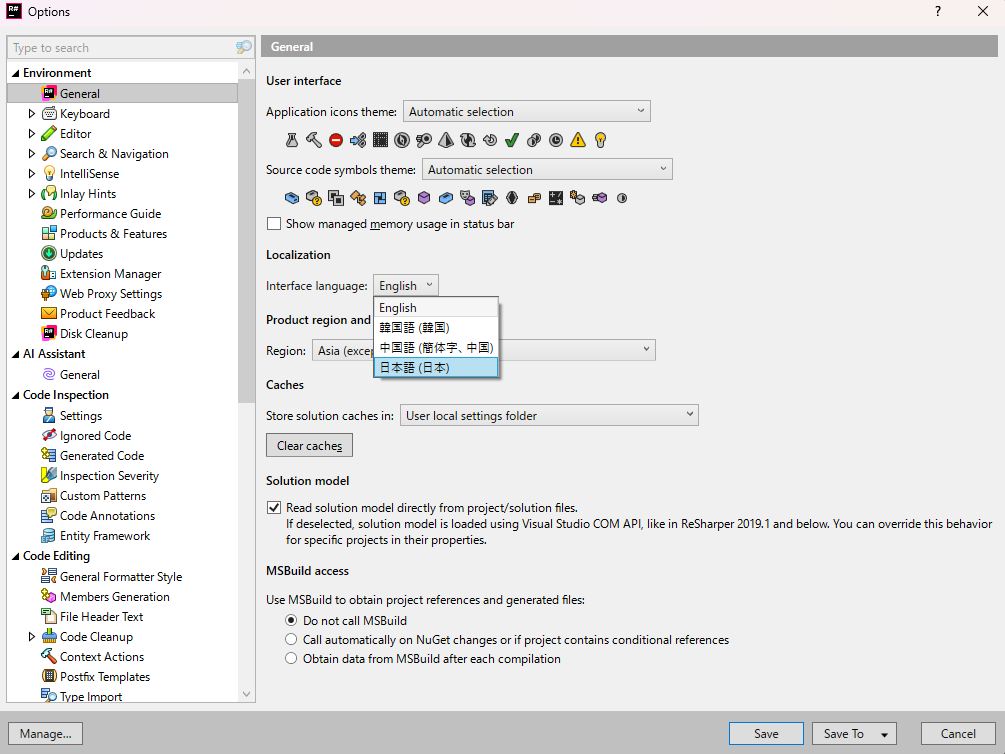Select Obtain data from MSBuild after compilation
Image resolution: width=1005 pixels, height=754 pixels.
point(291,658)
